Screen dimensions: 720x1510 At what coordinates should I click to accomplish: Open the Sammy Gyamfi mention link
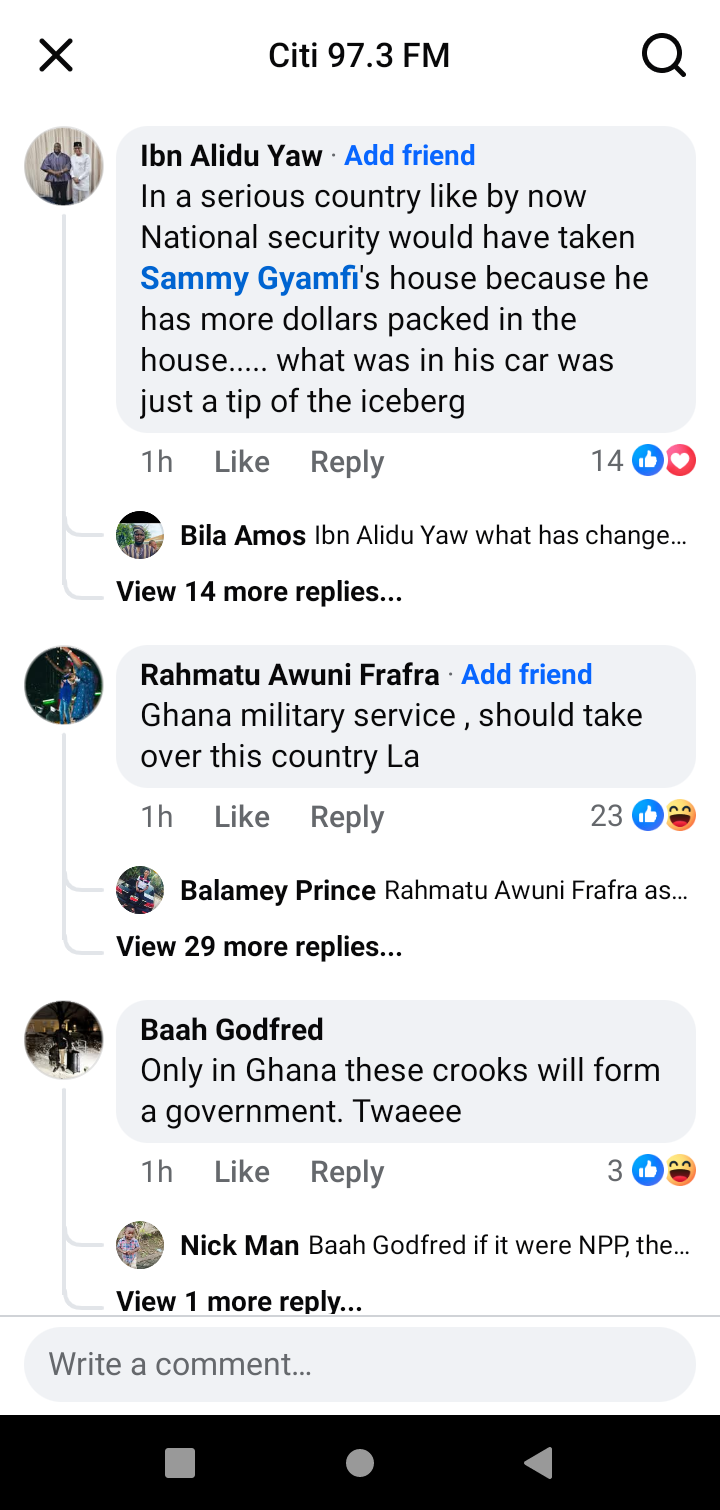[249, 278]
